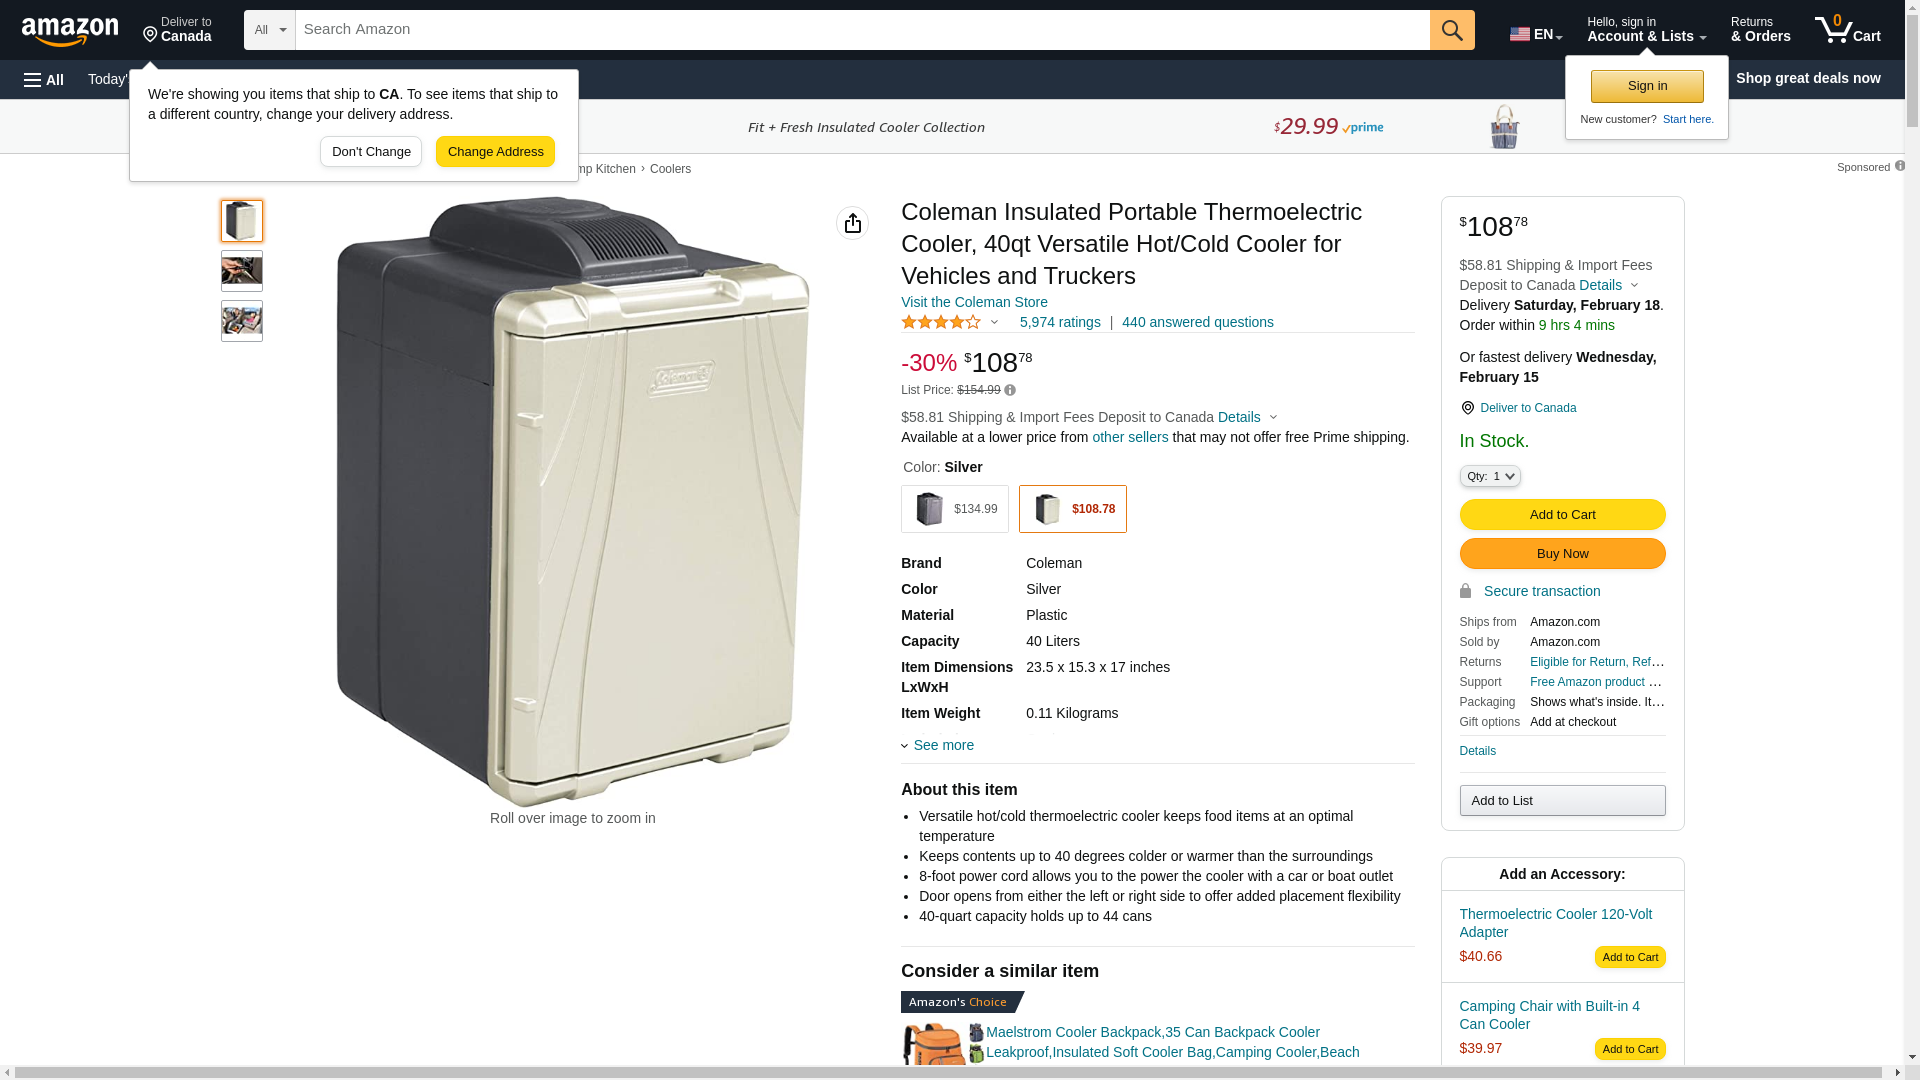Open Returns & Orders

(x=1760, y=30)
